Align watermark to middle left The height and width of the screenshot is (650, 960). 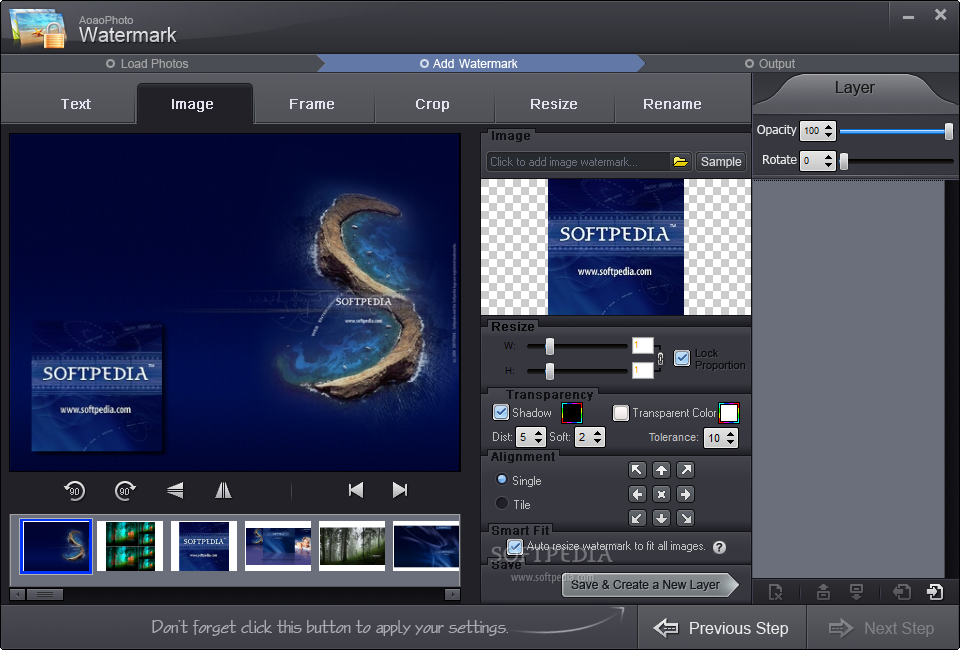coord(637,494)
